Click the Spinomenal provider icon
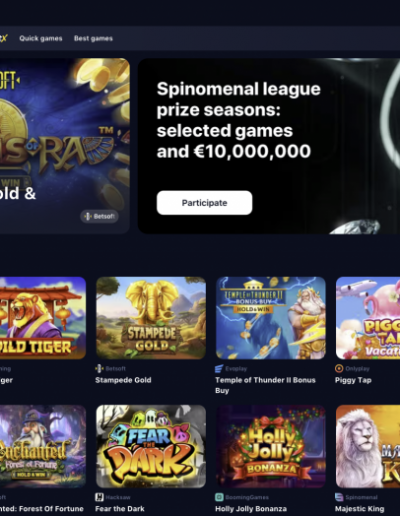Viewport: 400px width, 516px height. point(339,497)
